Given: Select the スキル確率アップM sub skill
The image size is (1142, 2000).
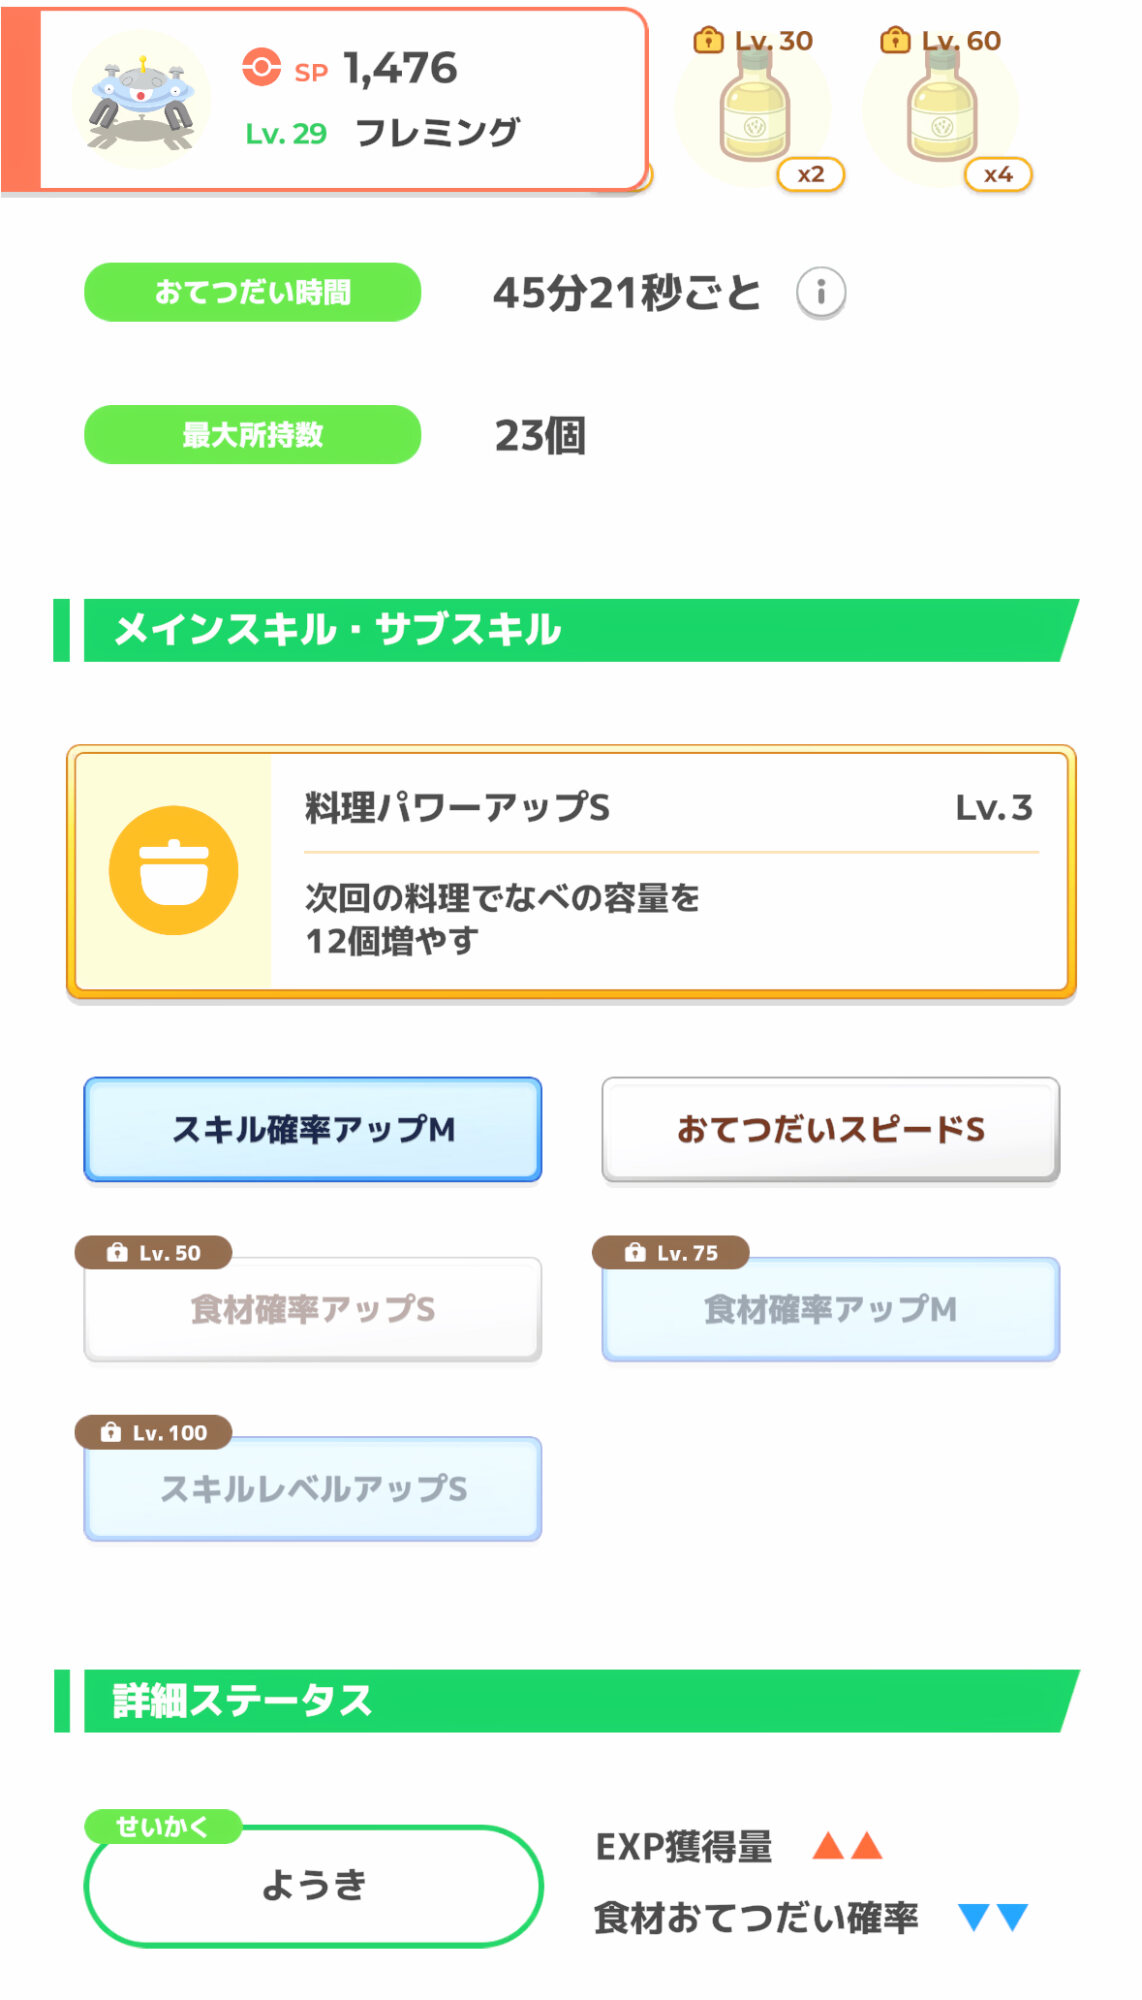Looking at the screenshot, I should tap(313, 1129).
